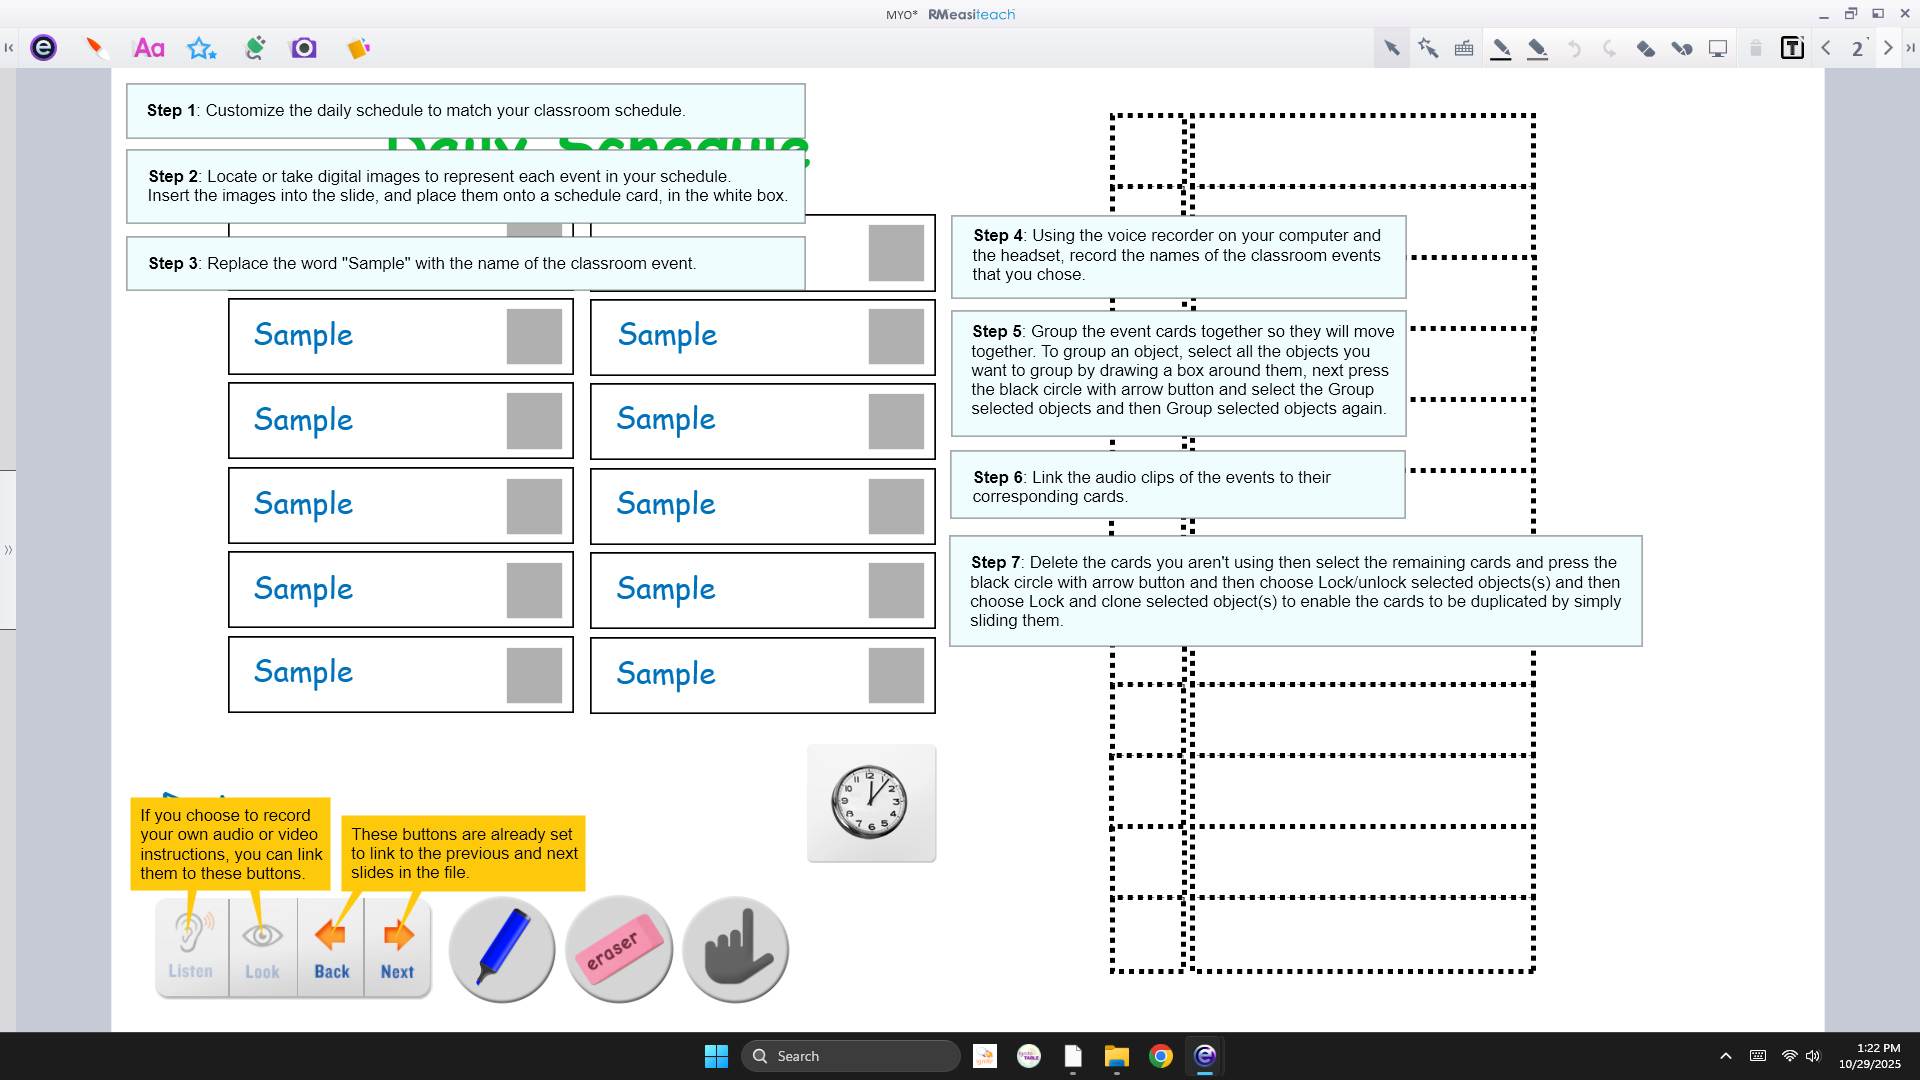Click the blue marker pen button
This screenshot has width=1920, height=1080.
pos(502,949)
